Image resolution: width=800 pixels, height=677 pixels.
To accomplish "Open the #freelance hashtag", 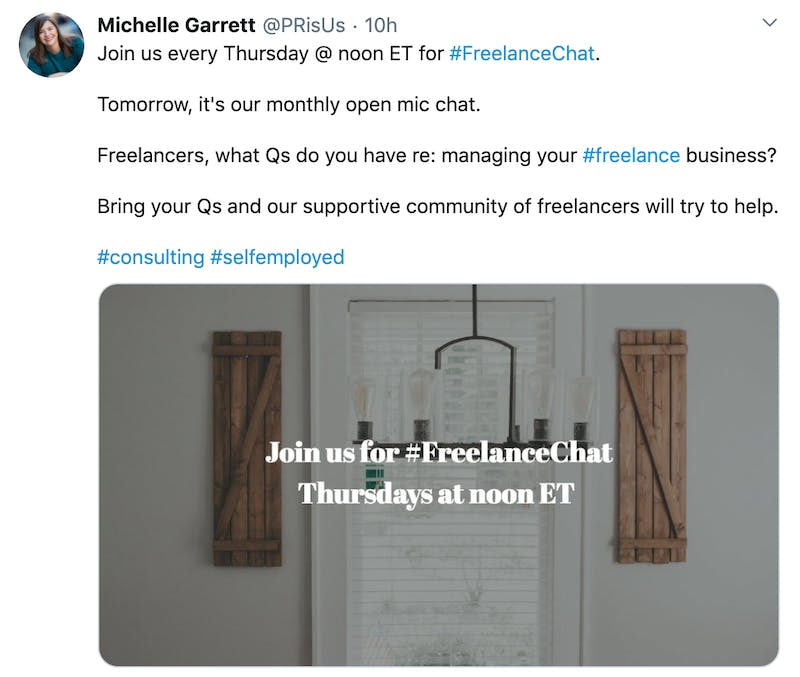I will (x=631, y=155).
